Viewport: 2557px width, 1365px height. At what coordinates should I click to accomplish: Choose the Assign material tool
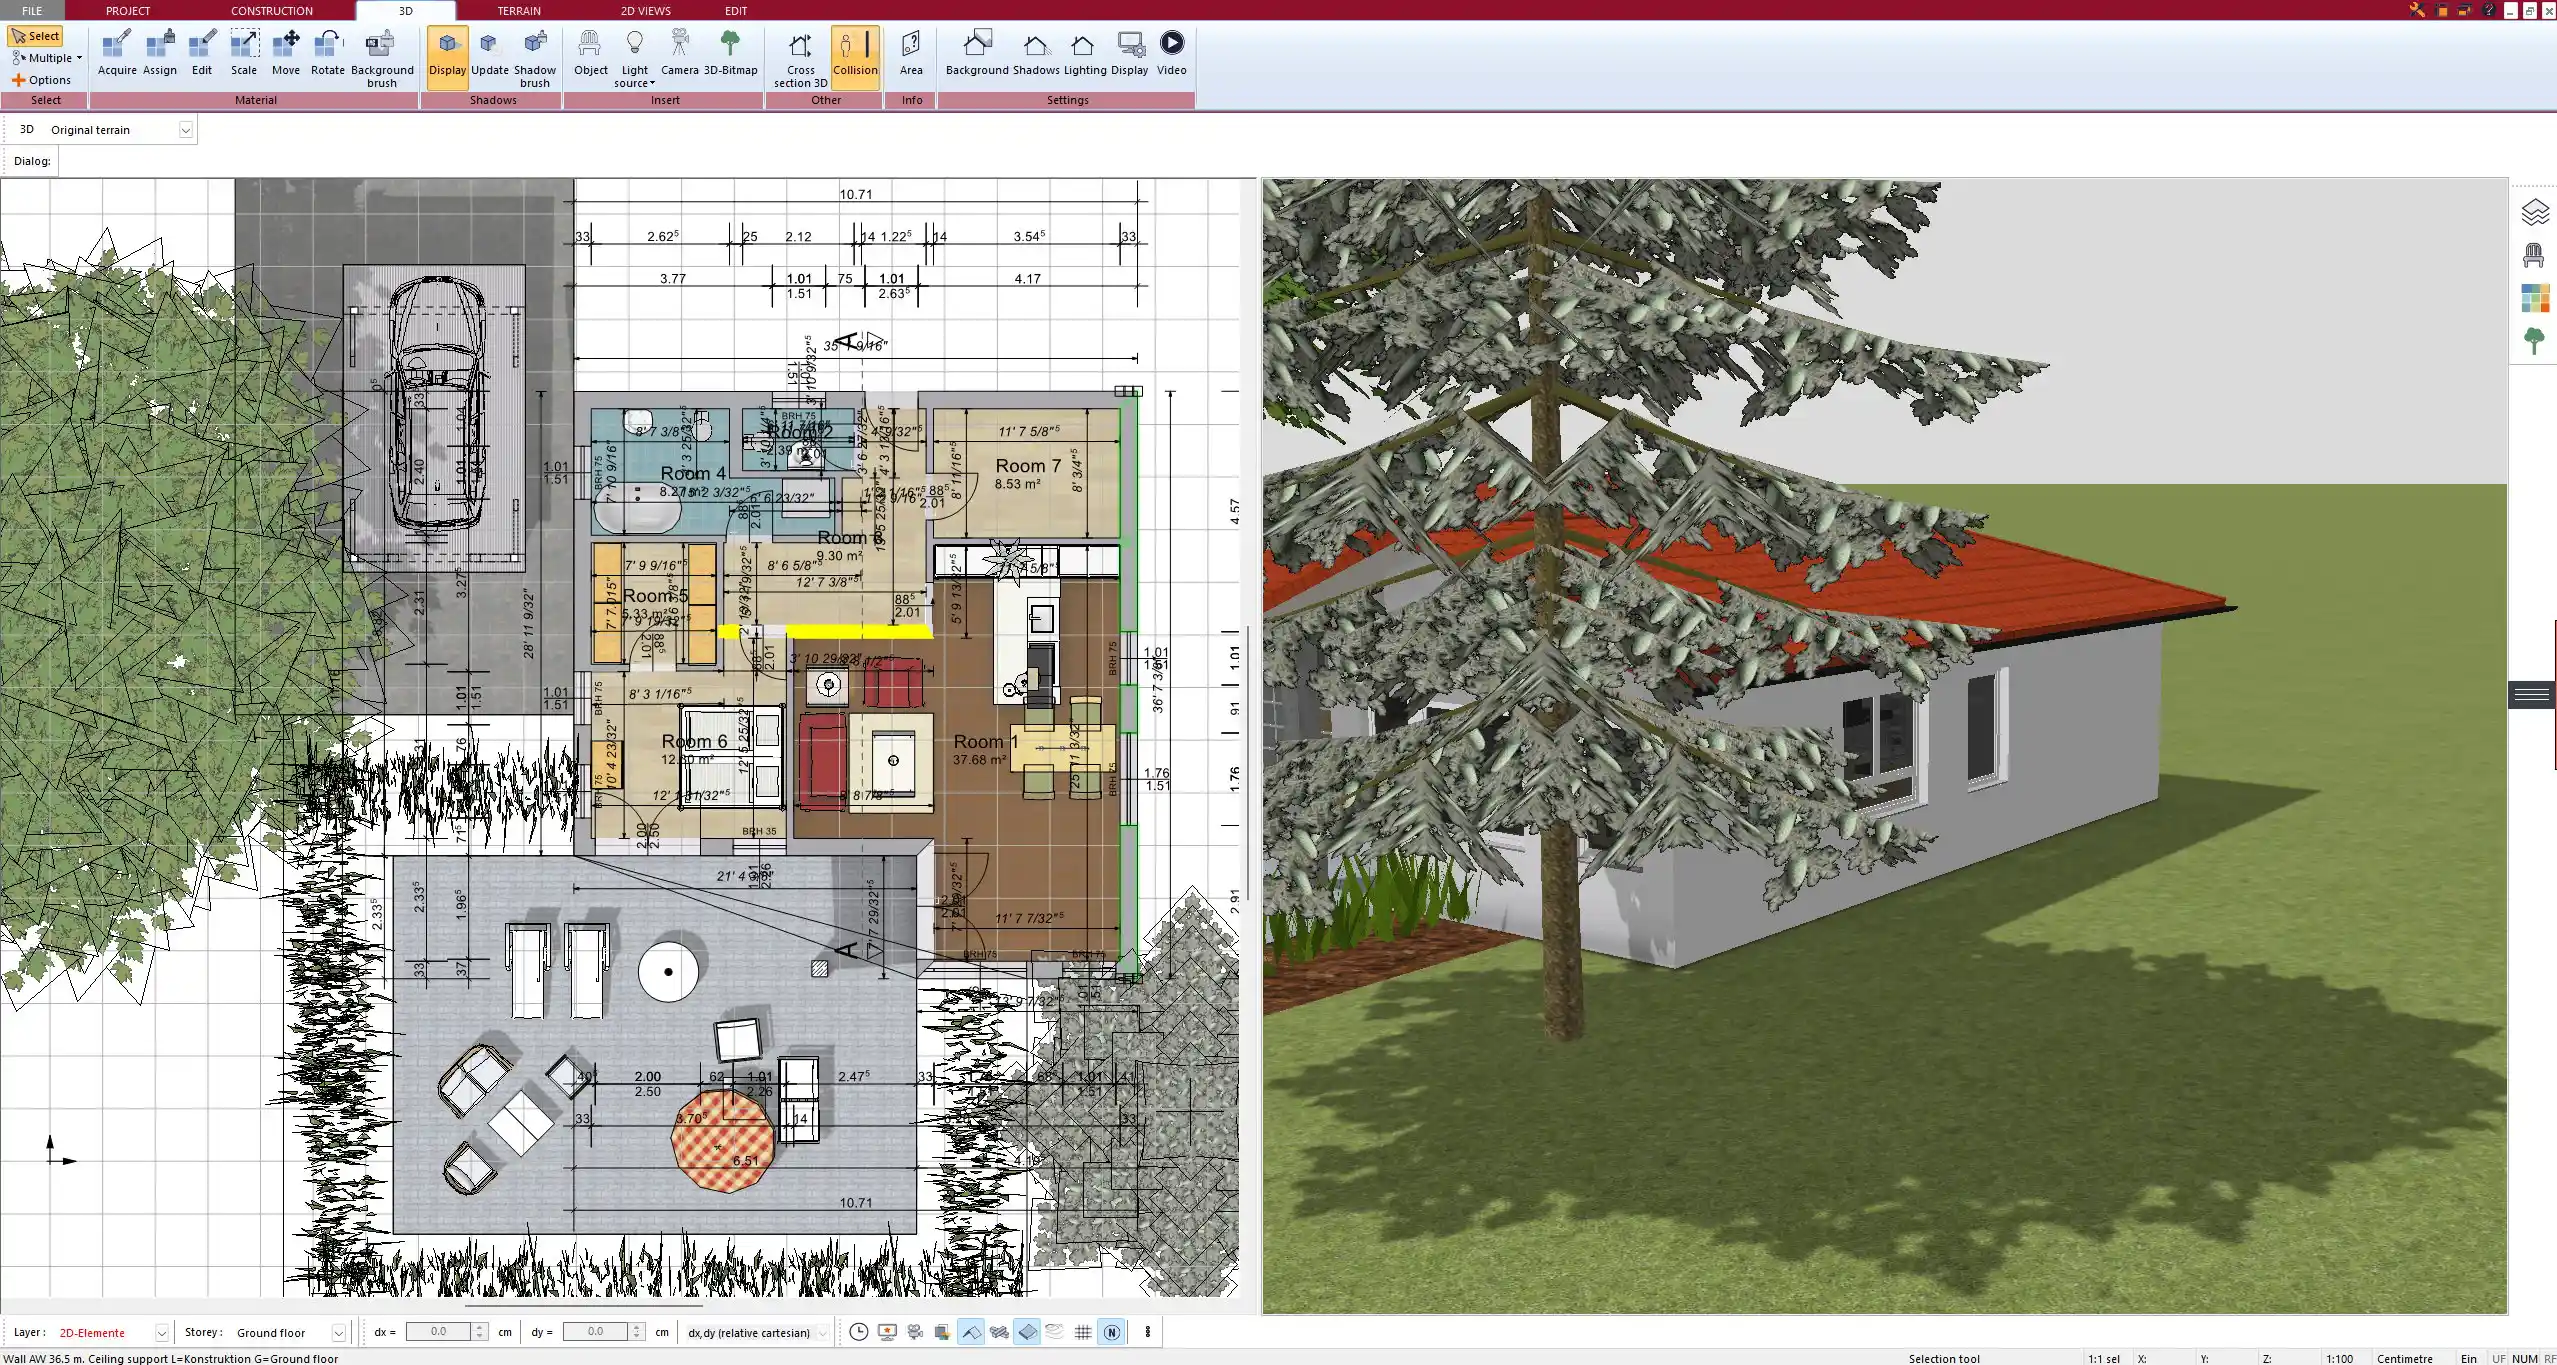point(160,54)
